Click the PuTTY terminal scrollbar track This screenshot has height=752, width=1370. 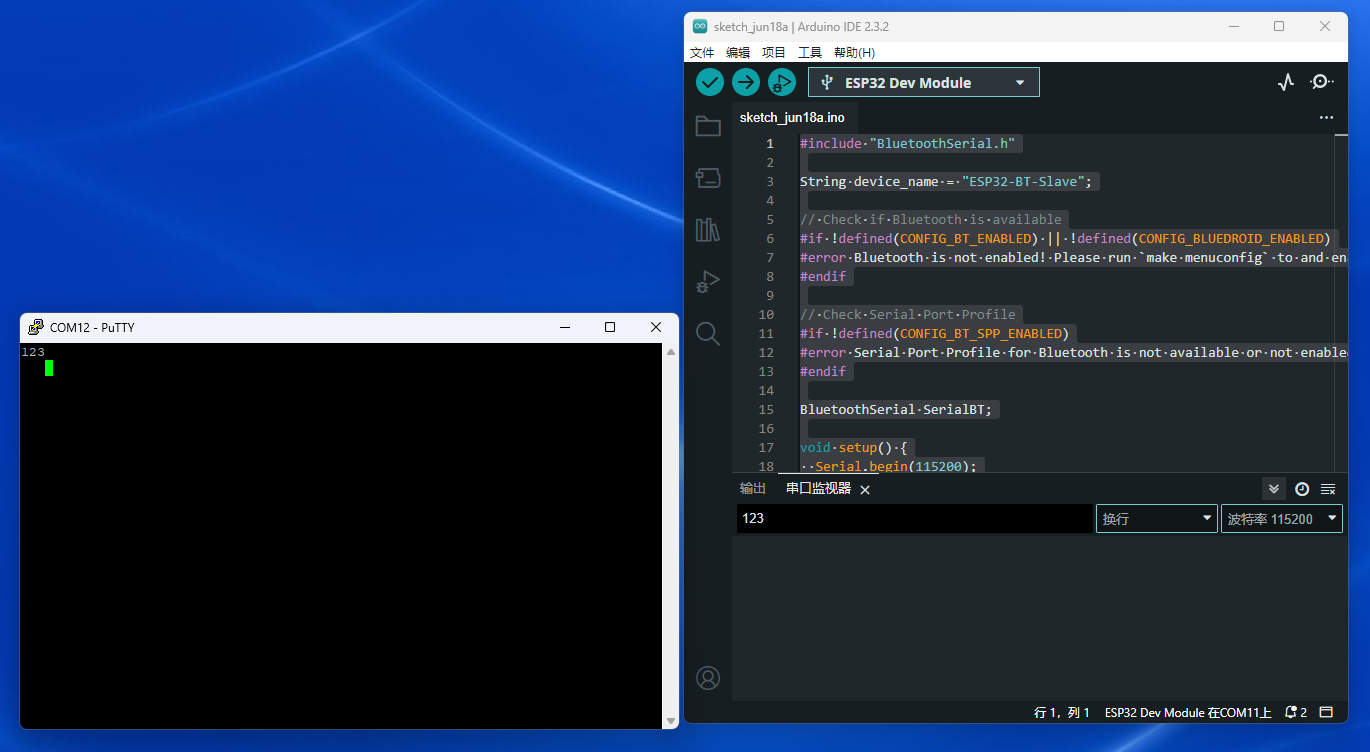pos(671,536)
